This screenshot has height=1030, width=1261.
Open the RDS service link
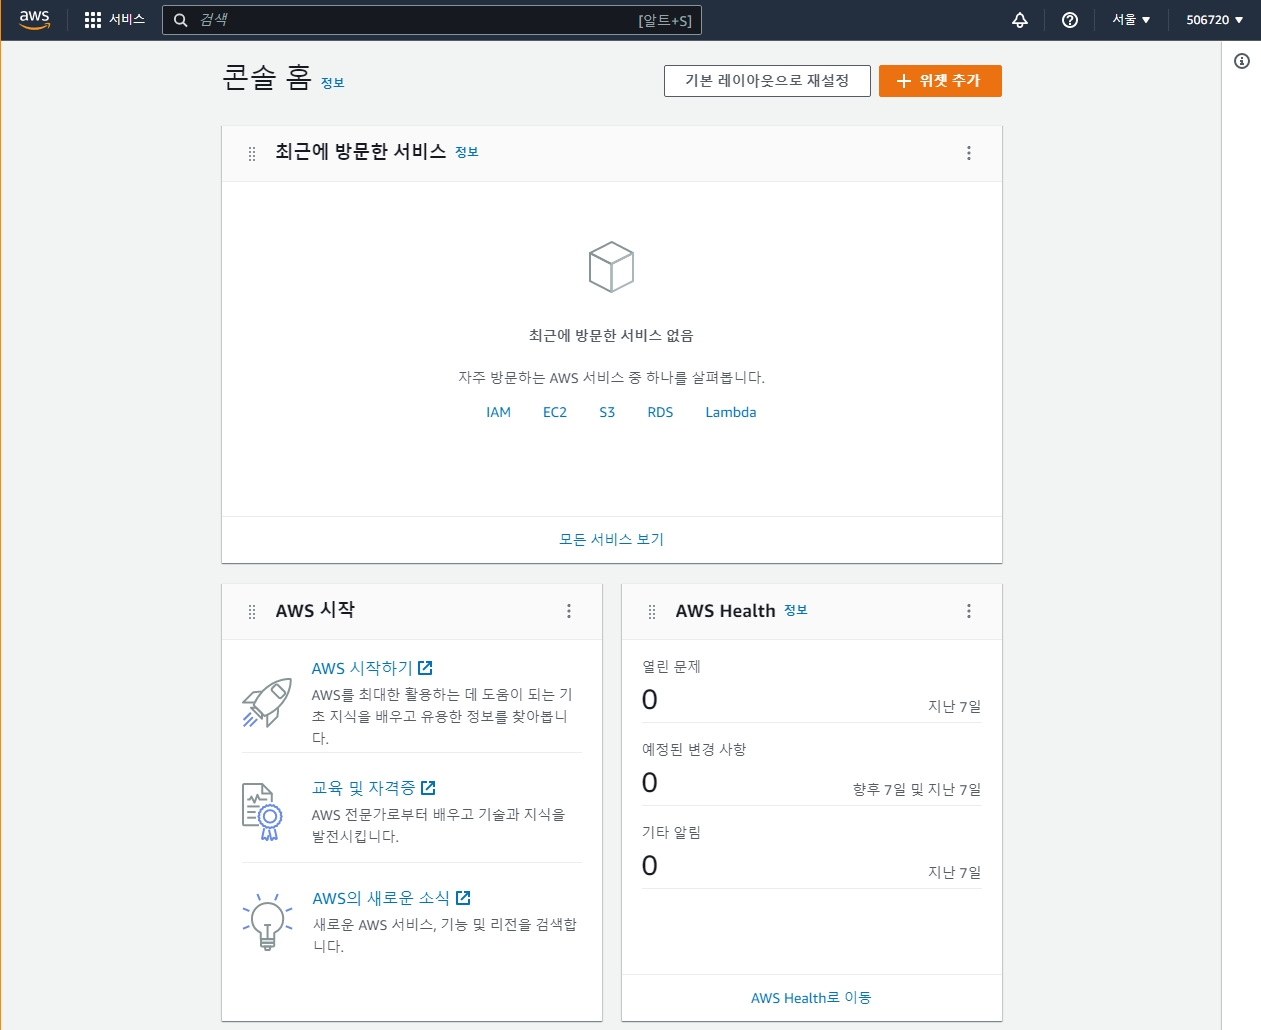pyautogui.click(x=660, y=412)
